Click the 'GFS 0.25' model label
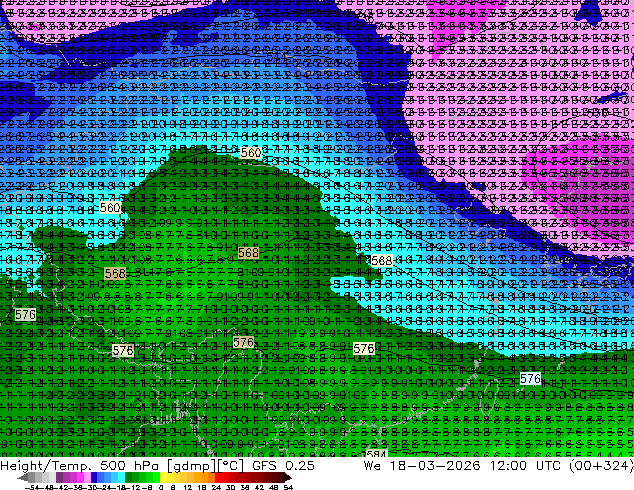The image size is (634, 490). pos(283,466)
